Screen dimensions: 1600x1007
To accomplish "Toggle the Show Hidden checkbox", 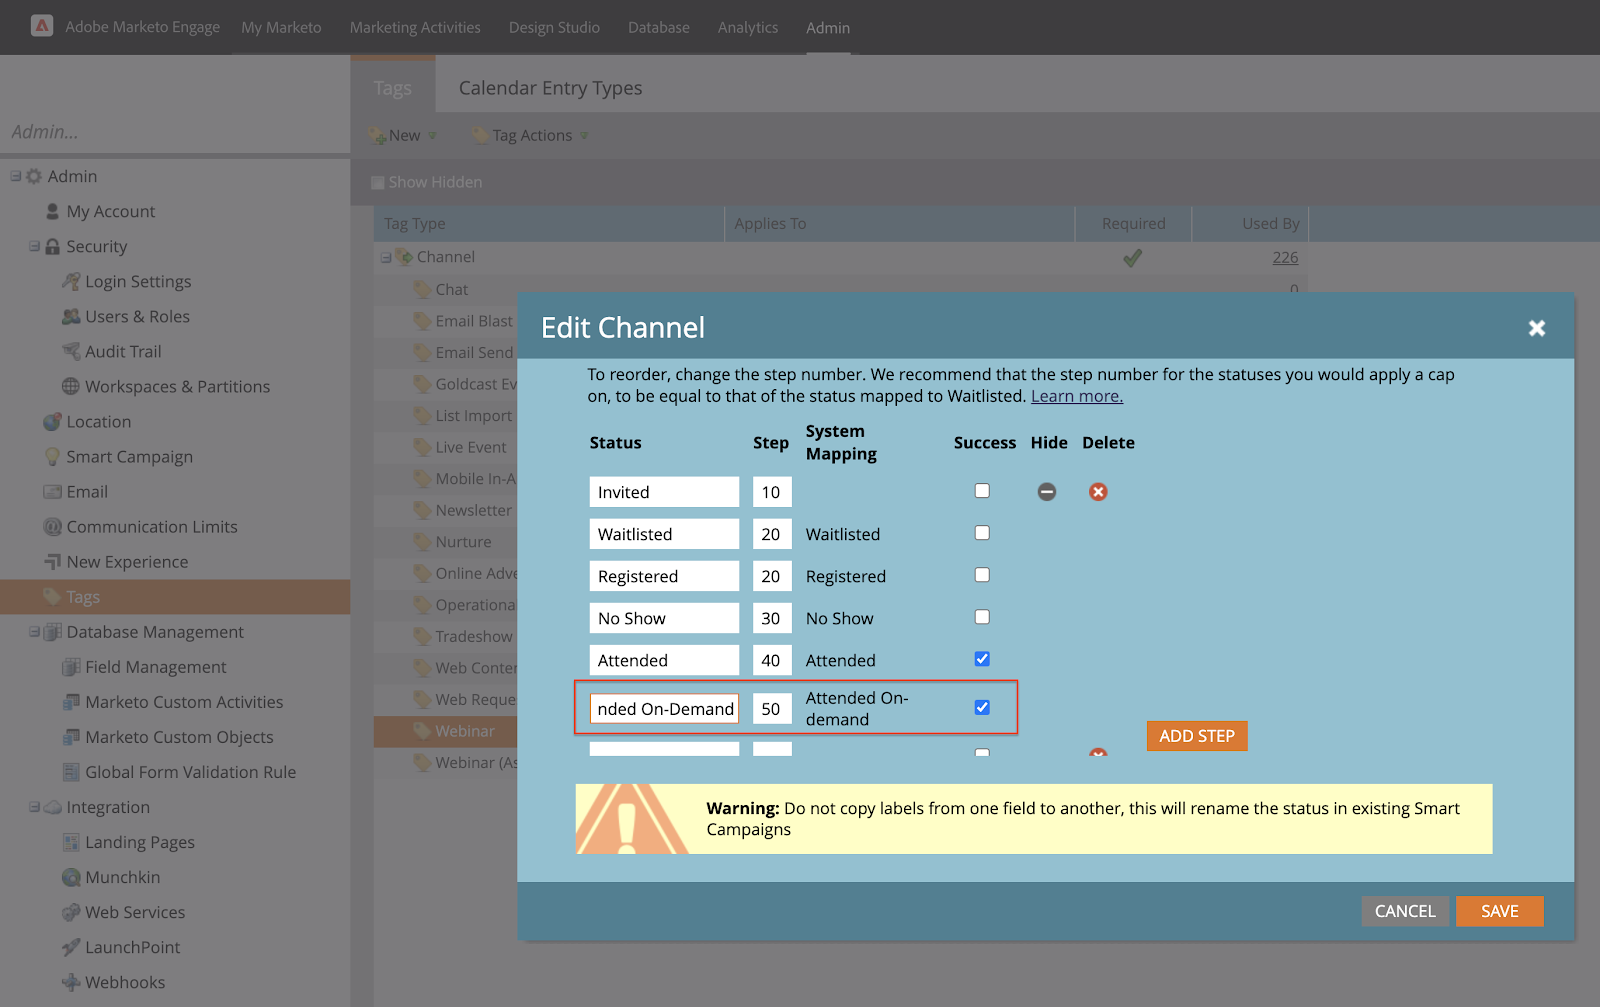I will click(x=378, y=182).
